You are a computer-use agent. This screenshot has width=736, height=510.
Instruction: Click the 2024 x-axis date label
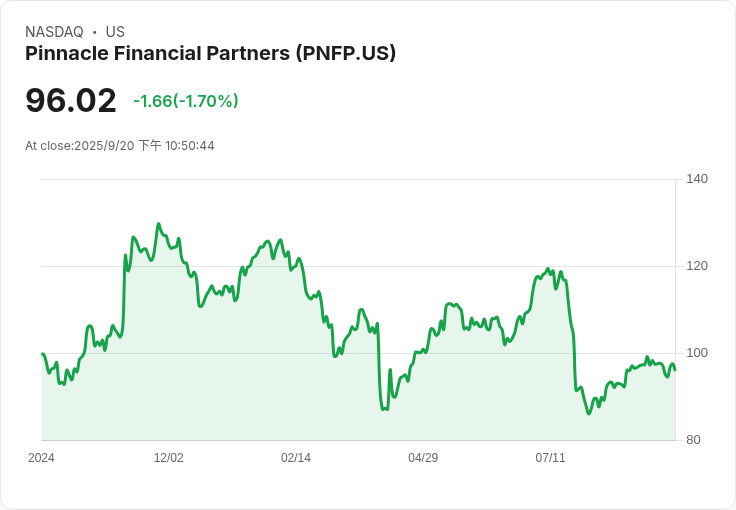[42, 458]
